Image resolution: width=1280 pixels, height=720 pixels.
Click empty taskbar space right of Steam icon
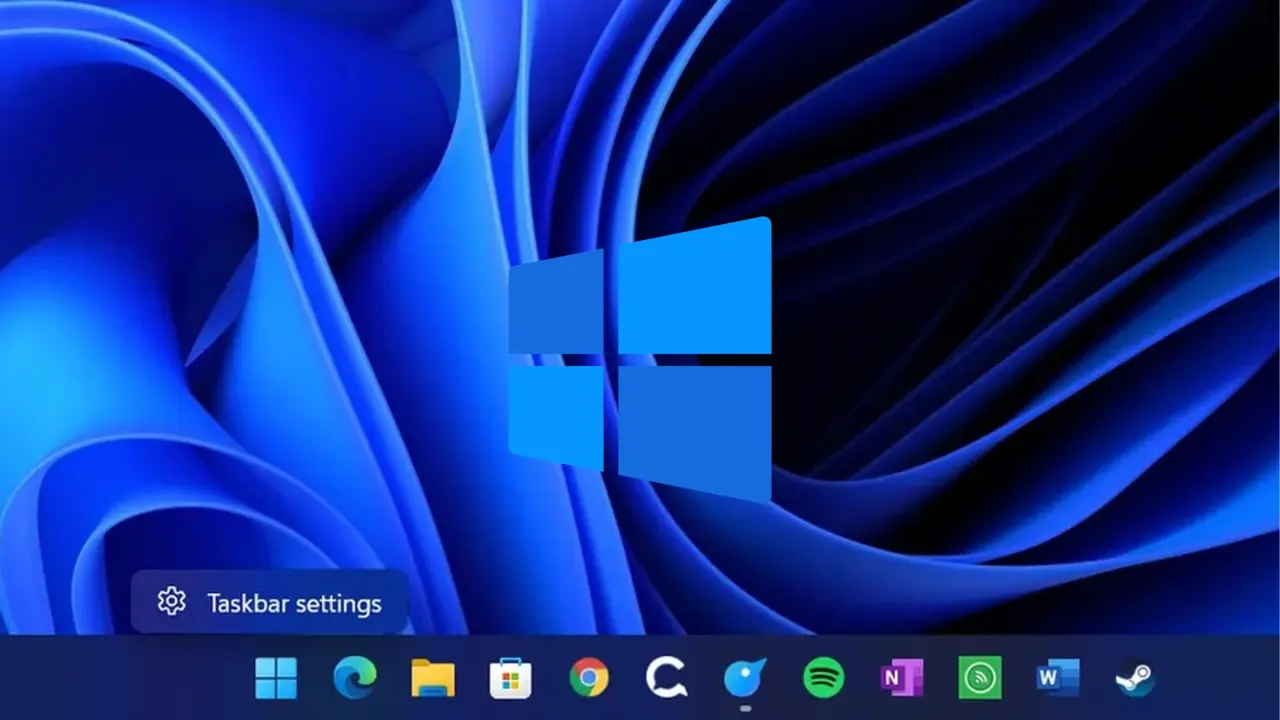click(1220, 678)
